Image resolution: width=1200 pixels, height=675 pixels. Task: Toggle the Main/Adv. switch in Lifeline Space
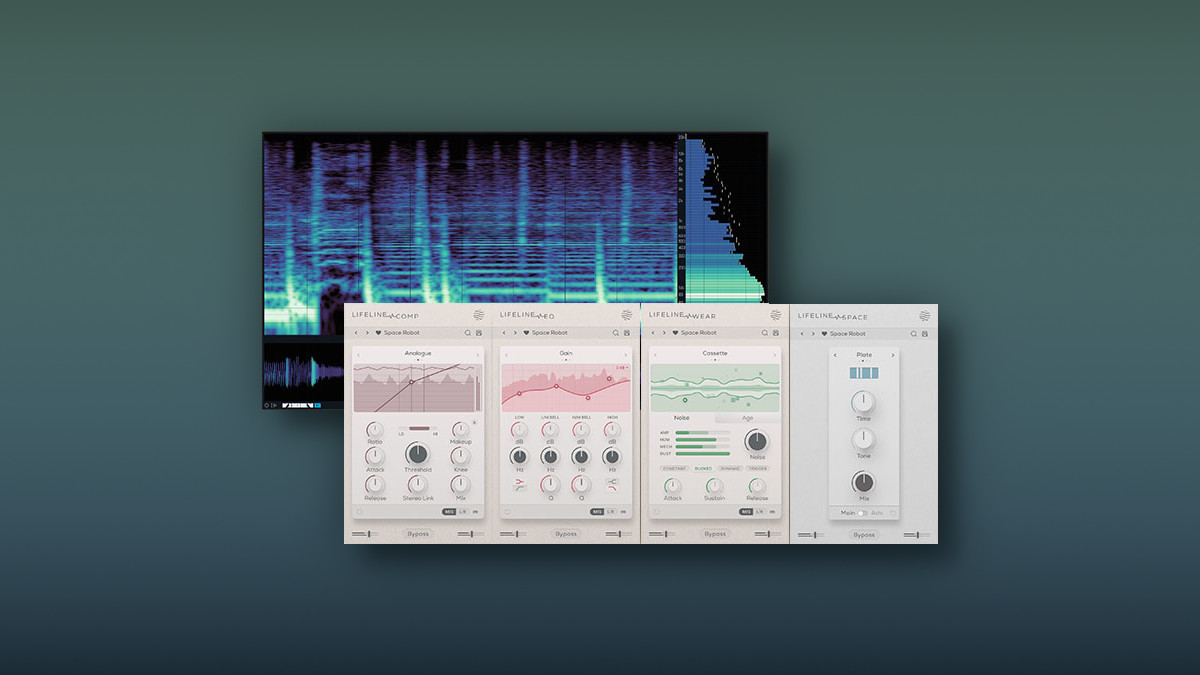(861, 513)
